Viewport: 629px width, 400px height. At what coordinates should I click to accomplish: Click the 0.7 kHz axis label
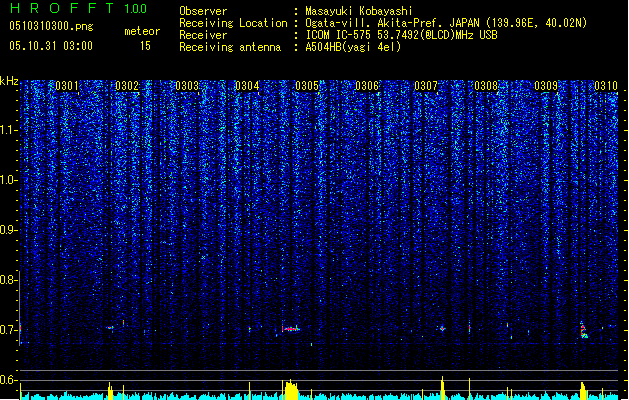click(9, 330)
